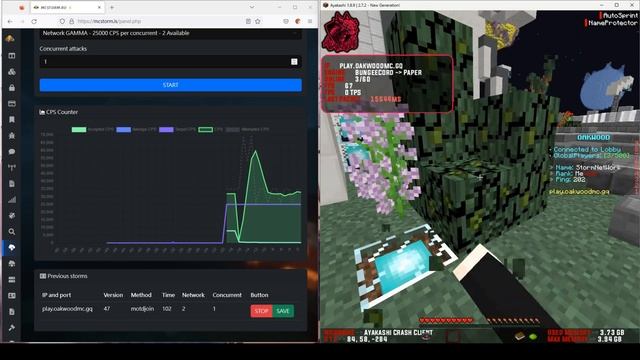The image size is (640, 360).
Task: Select the credit card icon in sidebar
Action: coord(12,104)
